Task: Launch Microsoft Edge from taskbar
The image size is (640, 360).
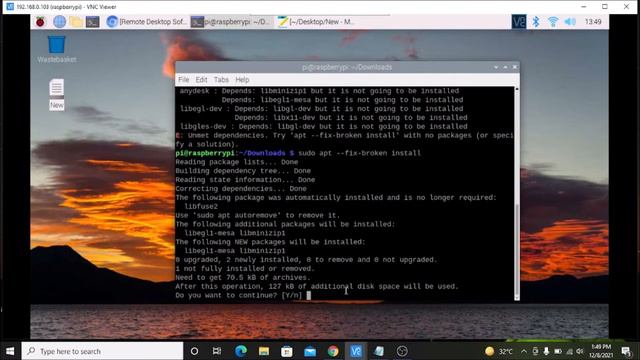Action: (x=241, y=351)
